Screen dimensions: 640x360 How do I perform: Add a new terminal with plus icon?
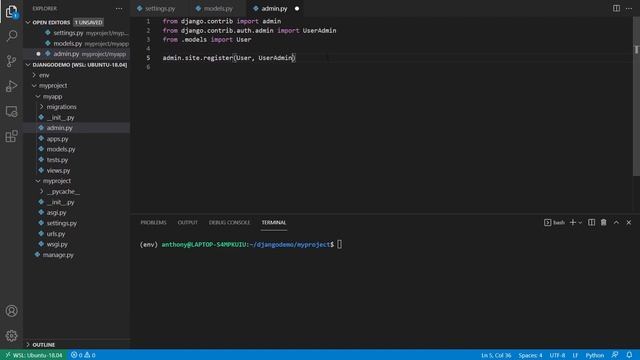(x=573, y=222)
